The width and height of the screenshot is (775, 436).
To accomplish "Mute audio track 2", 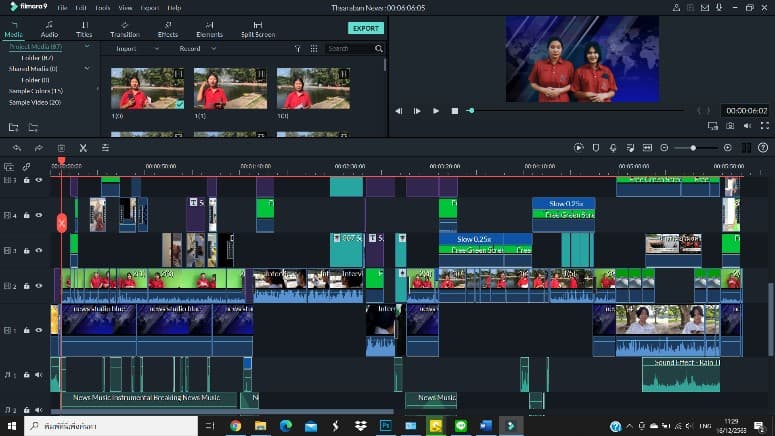I will pos(39,410).
